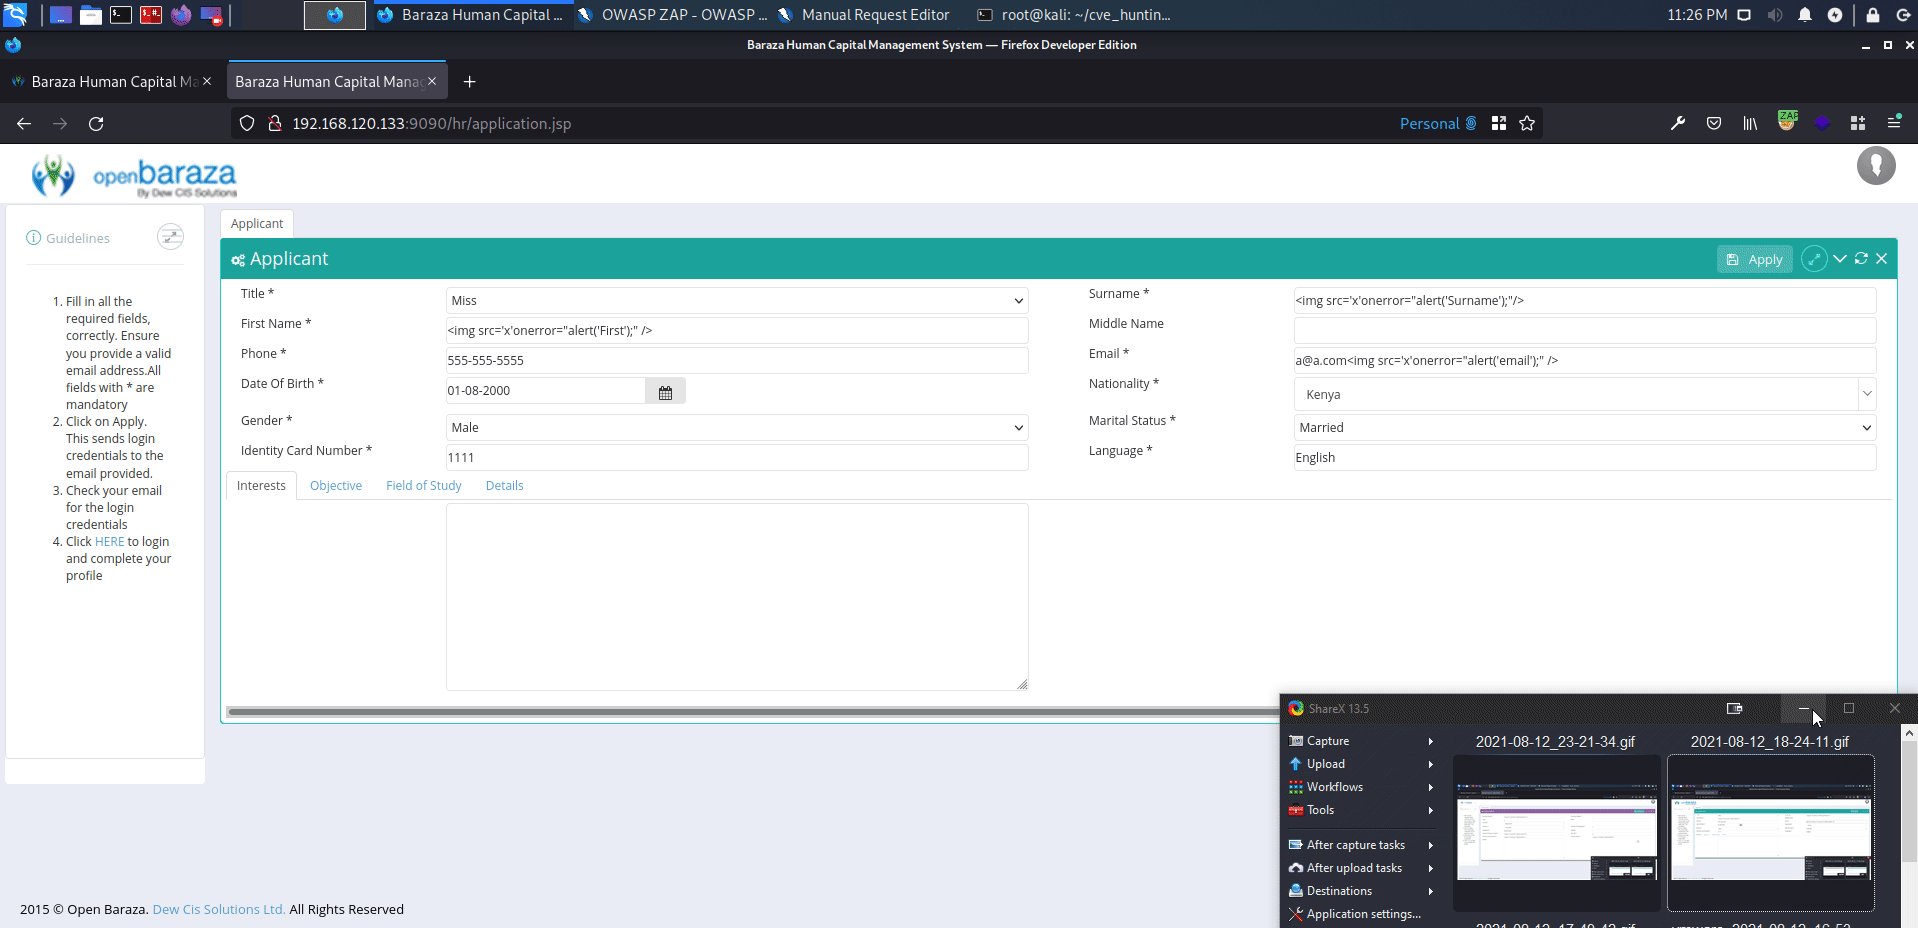Click the ZAP extension icon
Screen dimensions: 1918x928
point(1787,122)
